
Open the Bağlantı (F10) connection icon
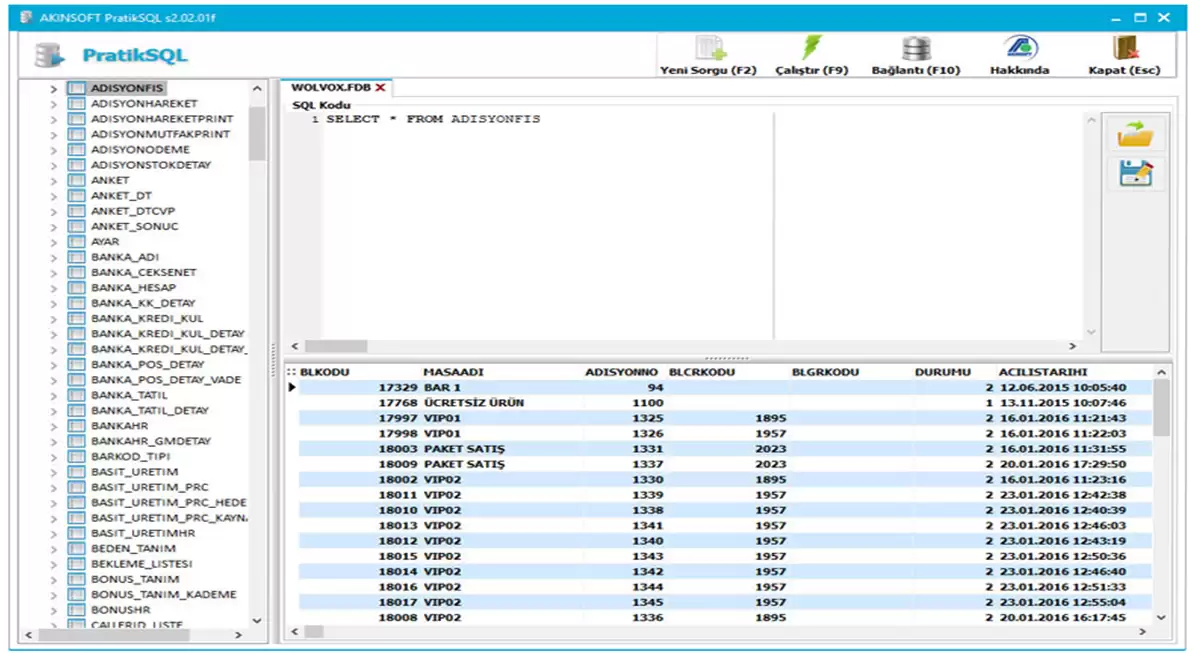(915, 48)
